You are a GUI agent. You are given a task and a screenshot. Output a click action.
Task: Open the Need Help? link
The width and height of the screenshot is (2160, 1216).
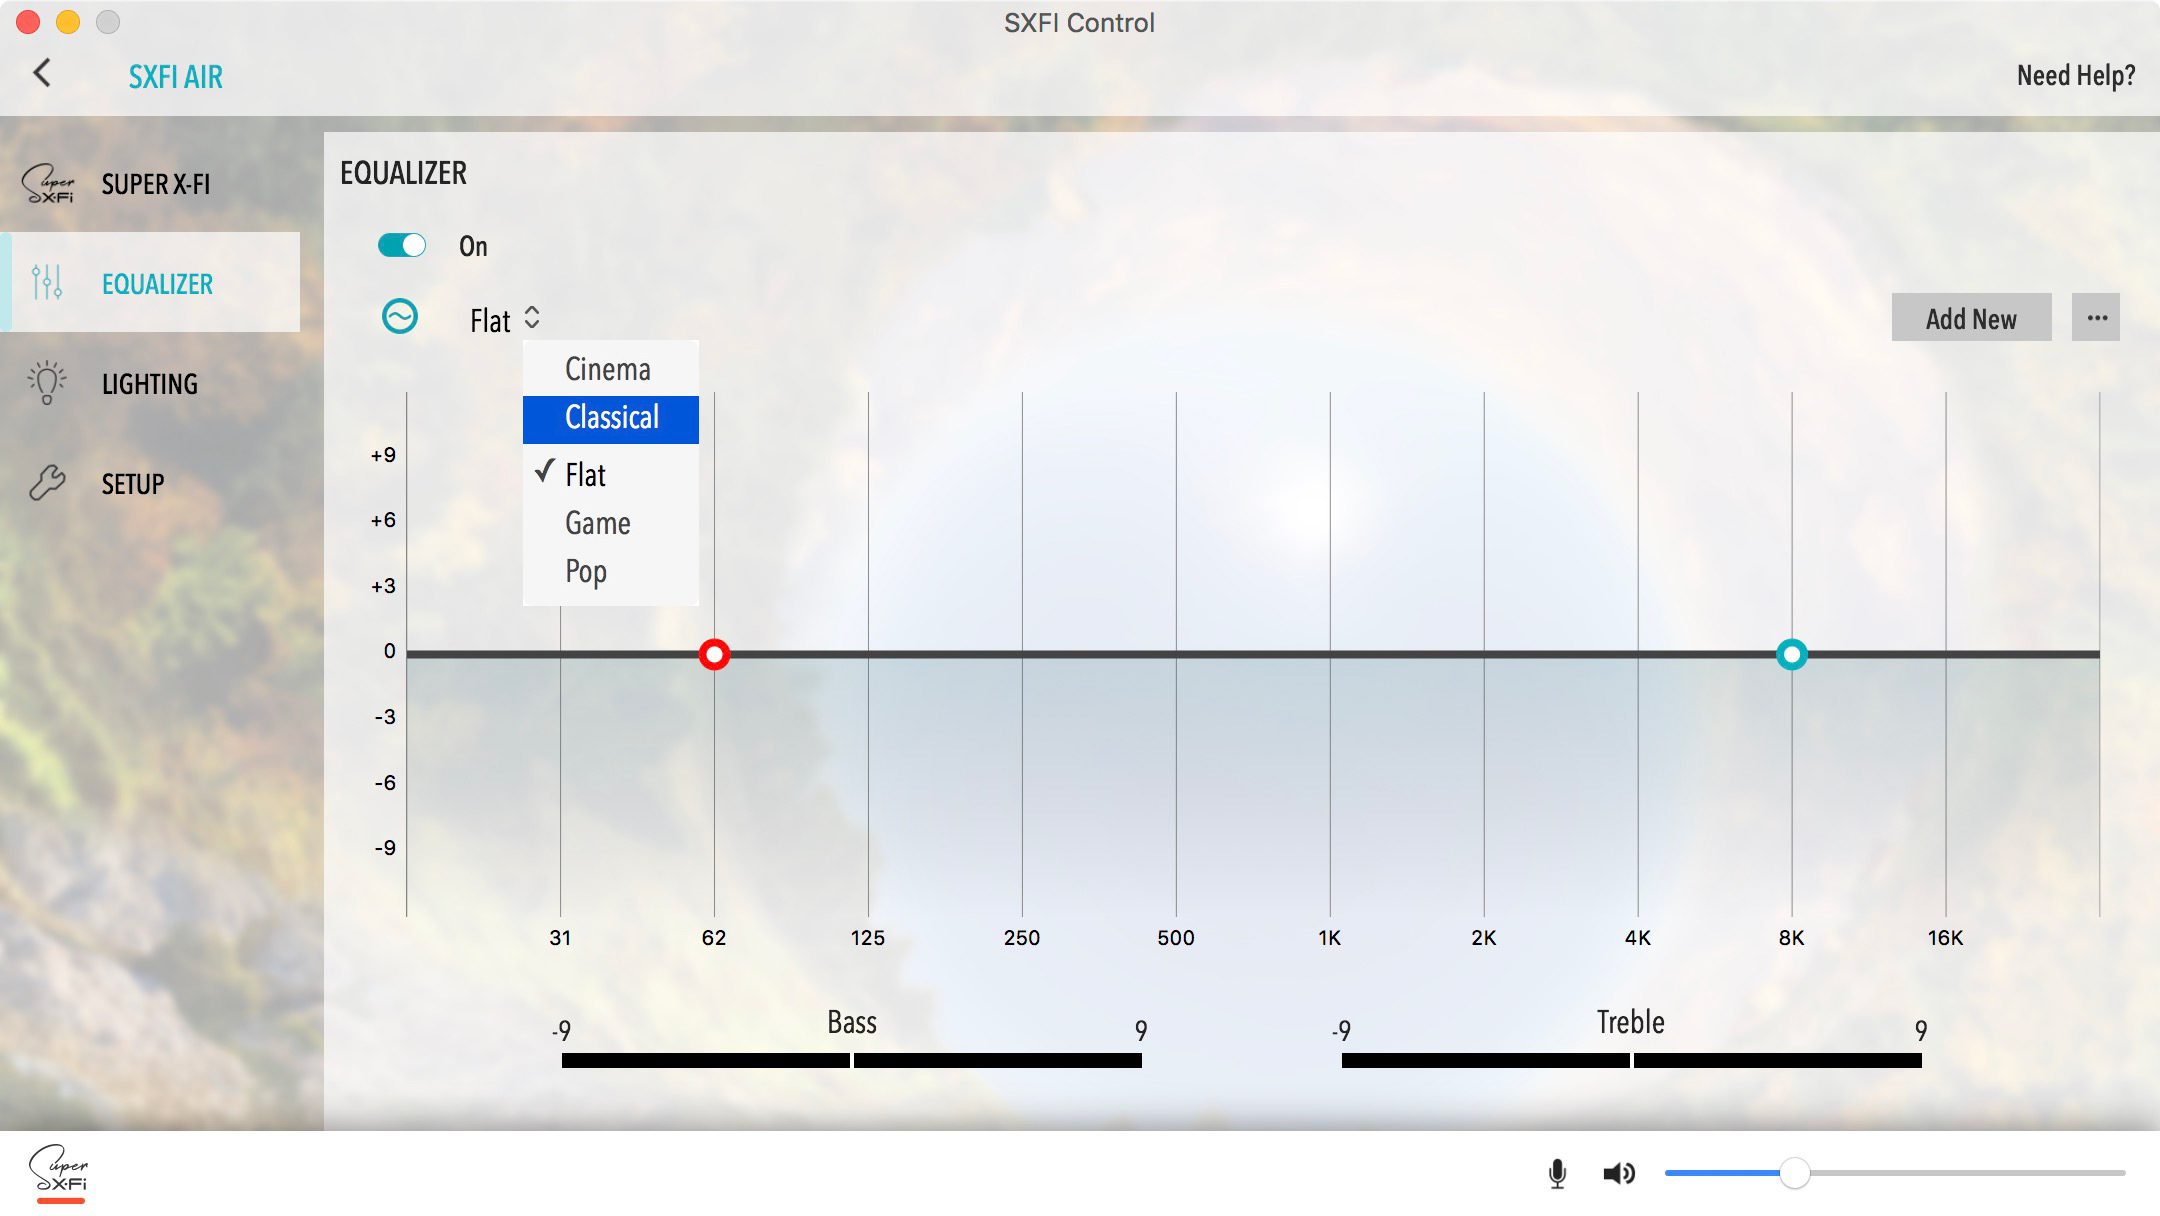2075,76
